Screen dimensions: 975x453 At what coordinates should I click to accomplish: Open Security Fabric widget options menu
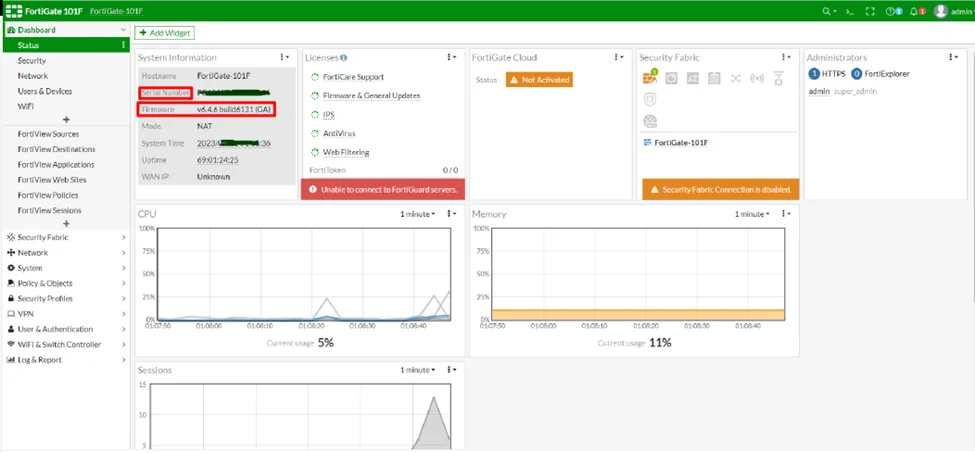(787, 57)
